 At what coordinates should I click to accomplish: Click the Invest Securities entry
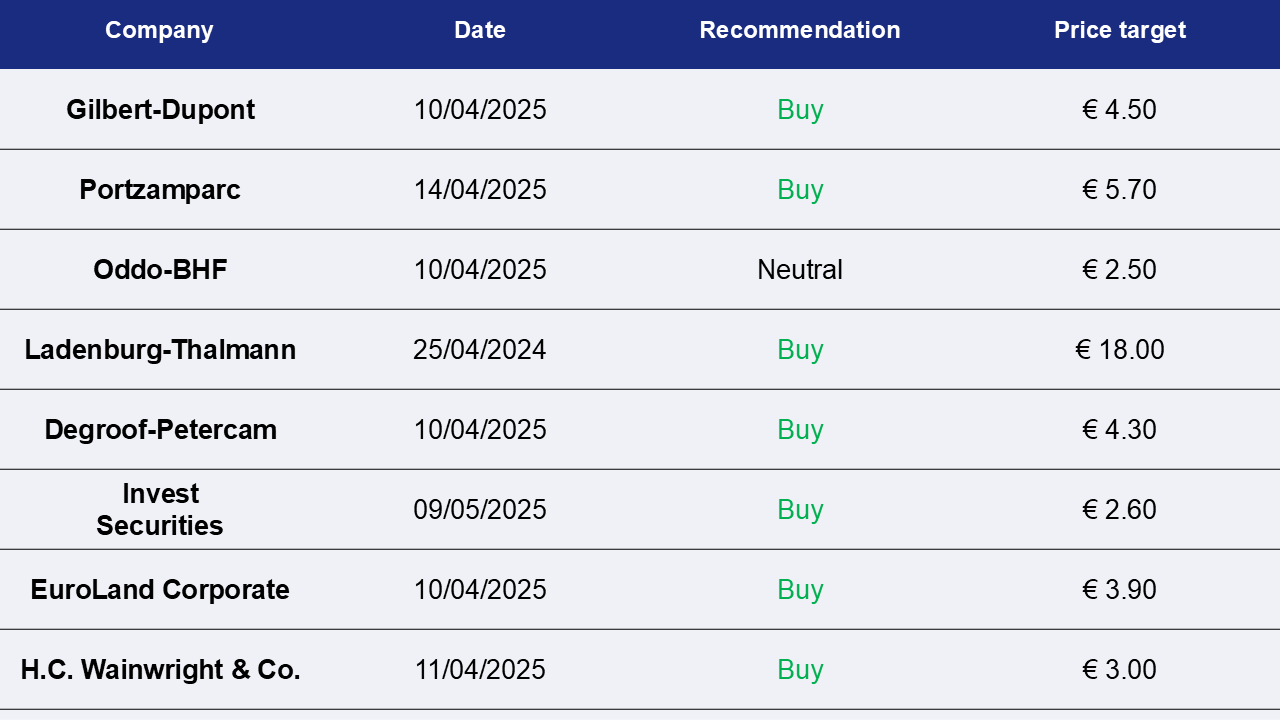[160, 509]
